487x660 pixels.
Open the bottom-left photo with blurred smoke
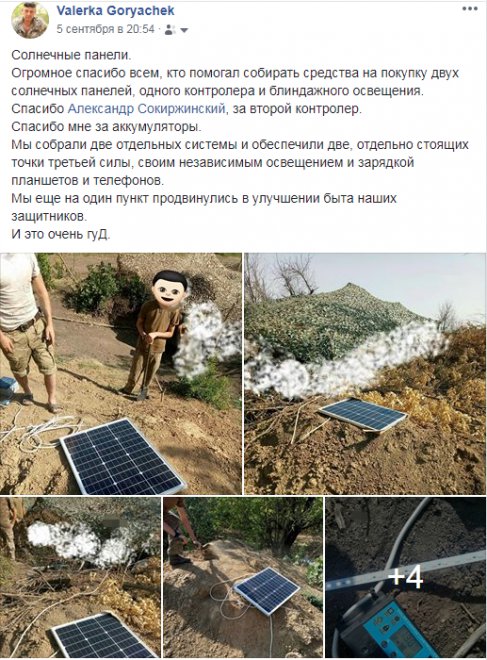(x=80, y=578)
